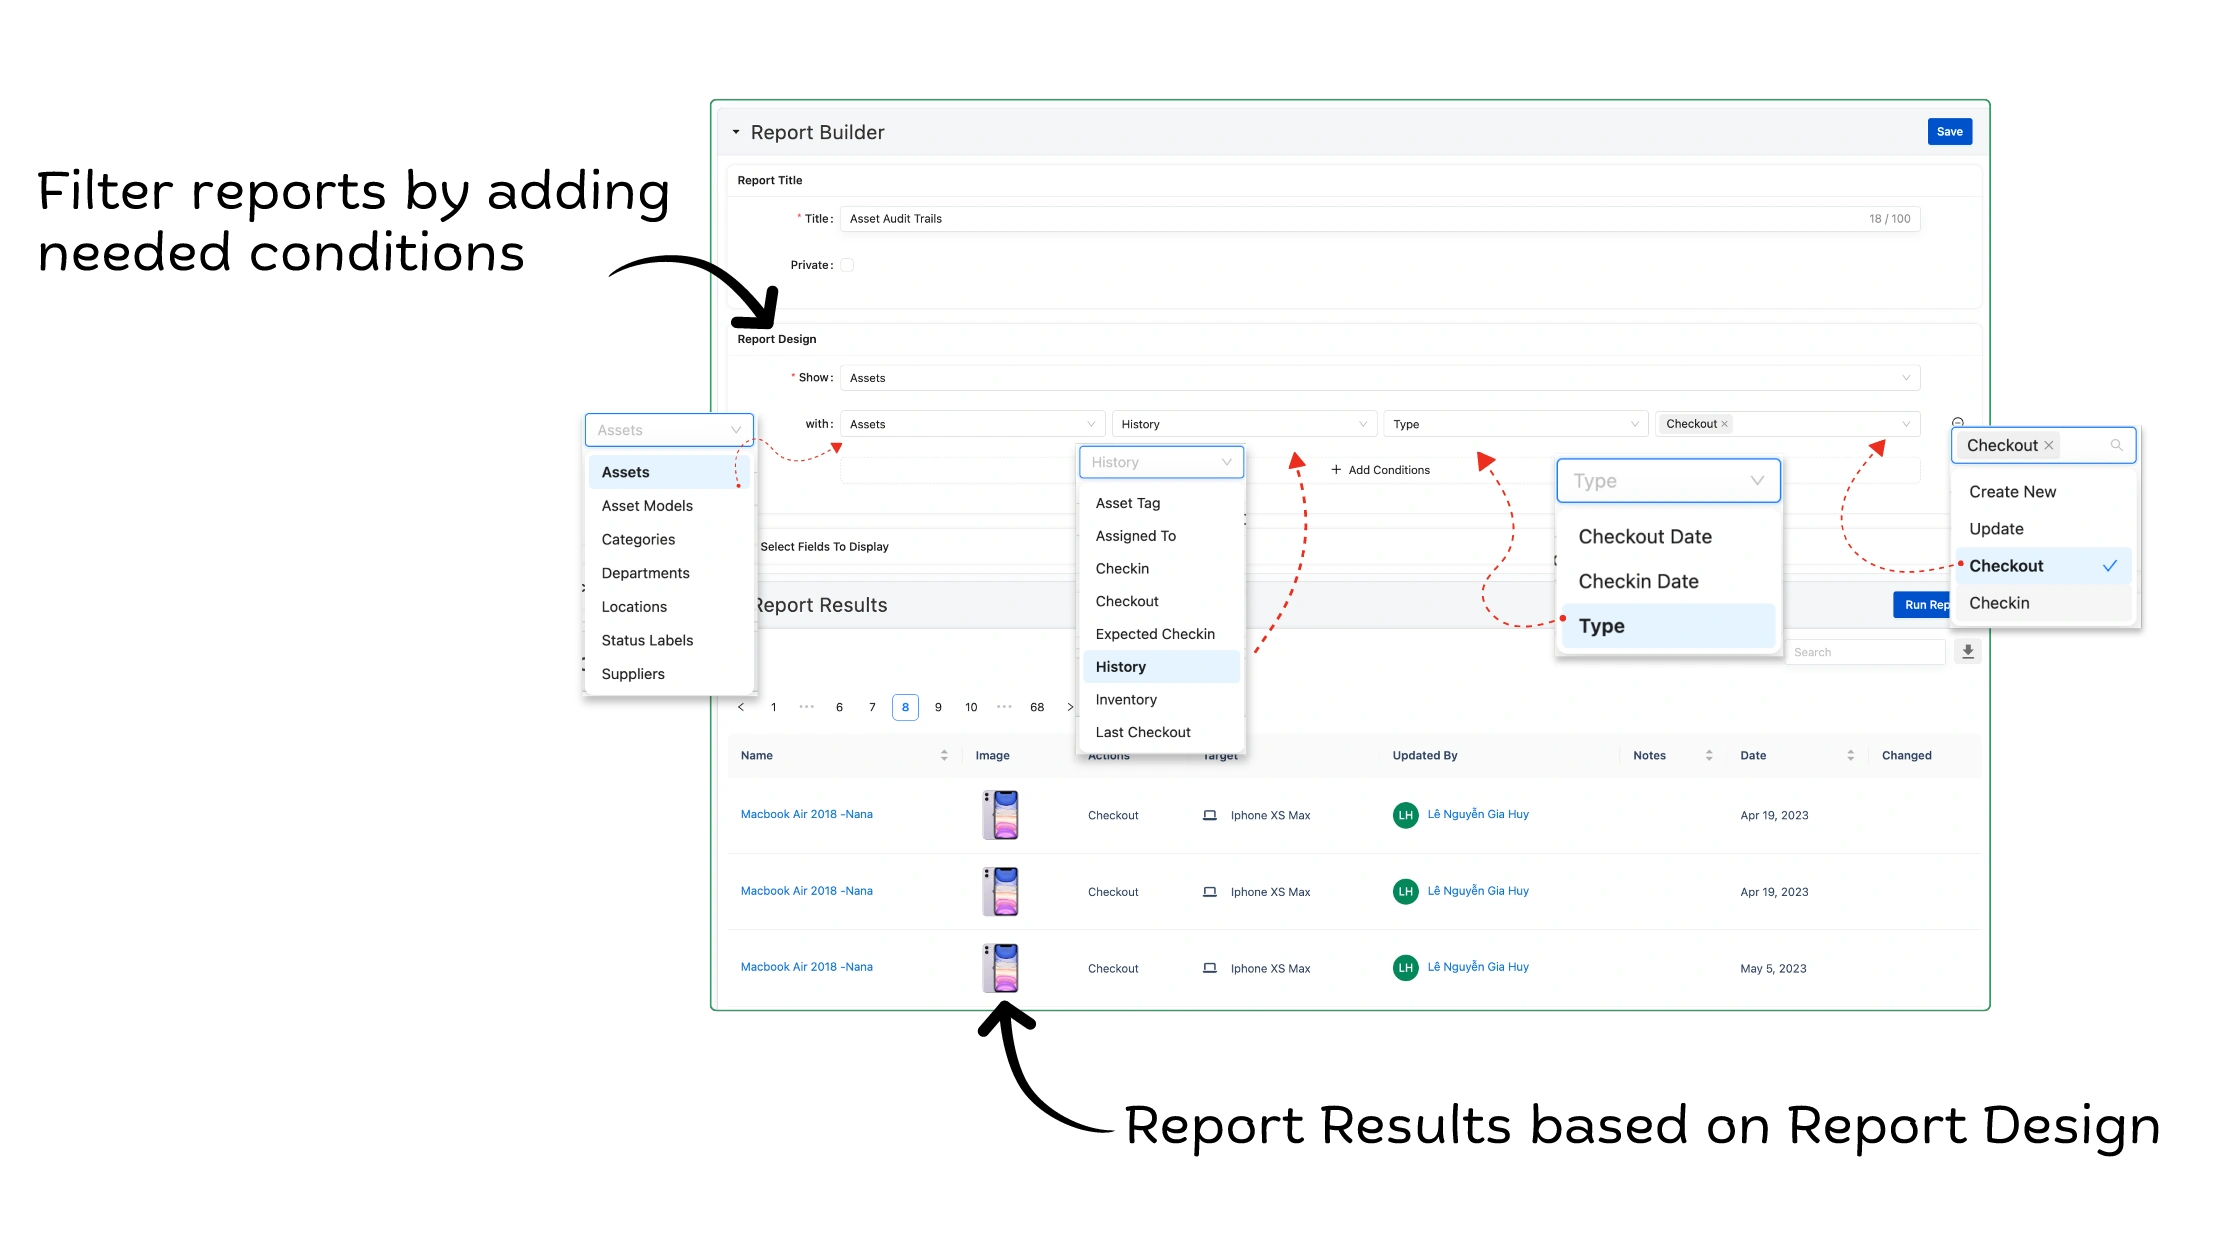Select Checkin from Type filter dropdown
The width and height of the screenshot is (2240, 1260).
[2000, 602]
